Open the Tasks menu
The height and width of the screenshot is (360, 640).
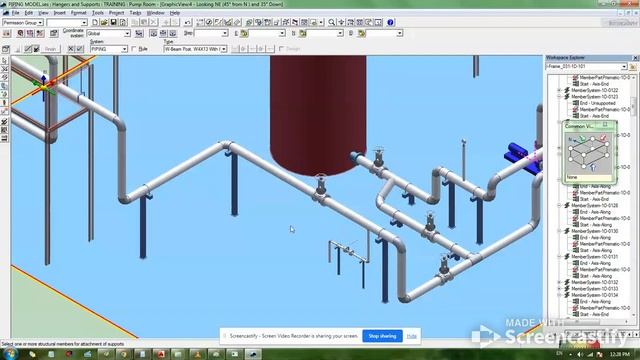135,13
